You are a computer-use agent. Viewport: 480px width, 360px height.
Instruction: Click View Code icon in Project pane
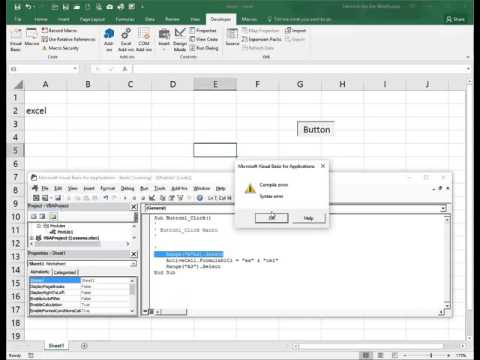tap(34, 216)
